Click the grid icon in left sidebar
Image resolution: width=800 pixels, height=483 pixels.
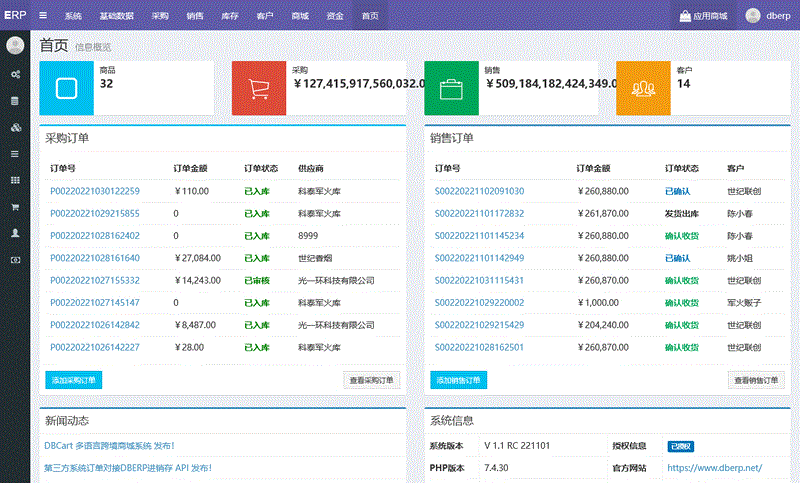[x=14, y=180]
